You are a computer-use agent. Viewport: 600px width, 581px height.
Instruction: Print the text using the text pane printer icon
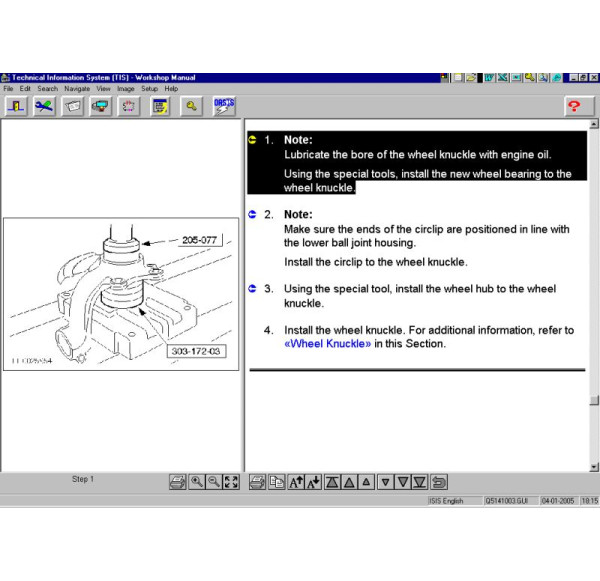point(257,482)
